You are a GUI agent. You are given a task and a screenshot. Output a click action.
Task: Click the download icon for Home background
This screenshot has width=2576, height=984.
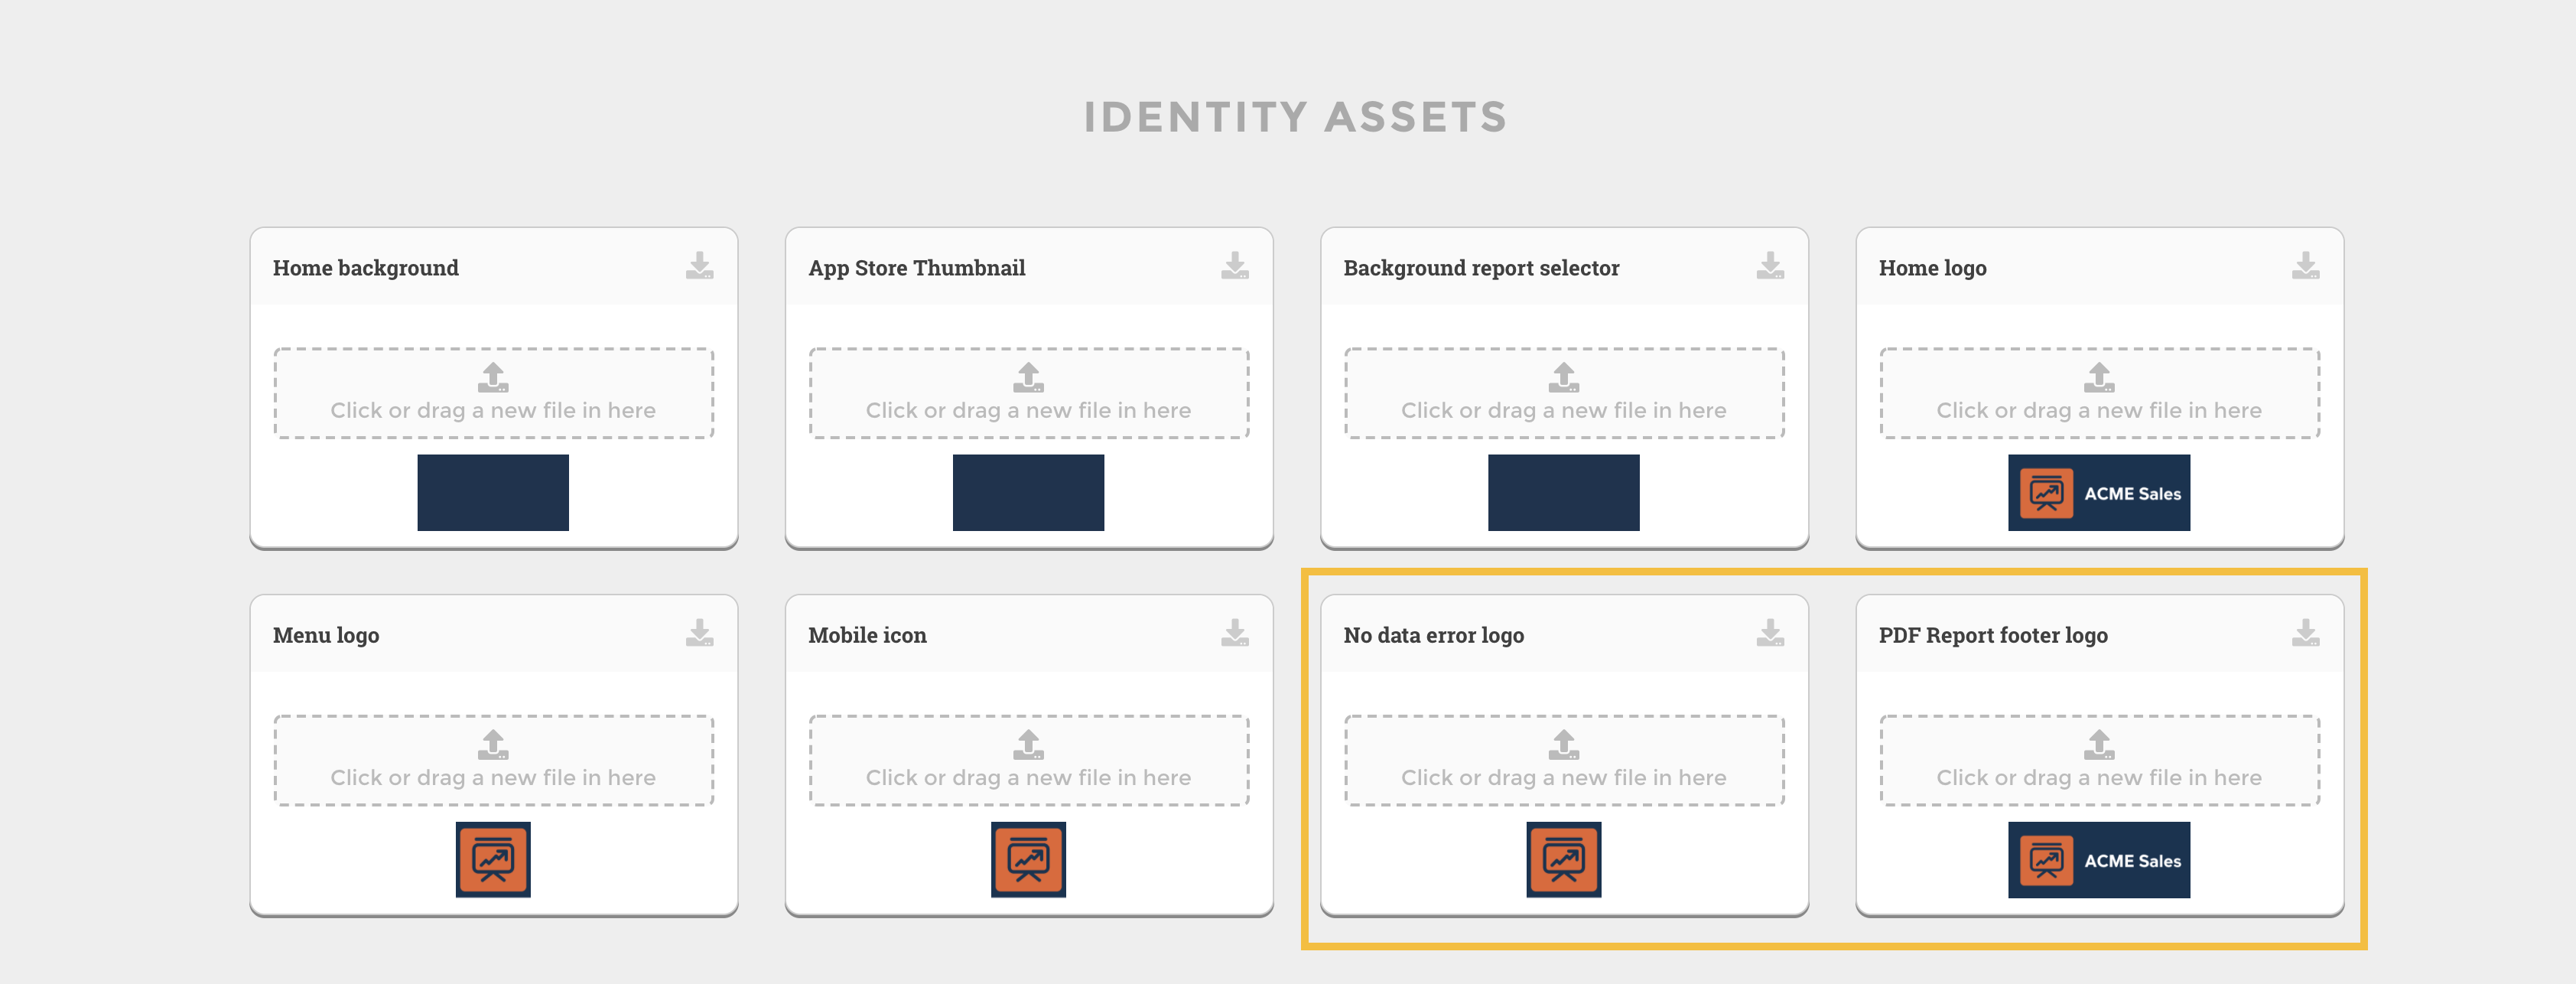point(698,266)
